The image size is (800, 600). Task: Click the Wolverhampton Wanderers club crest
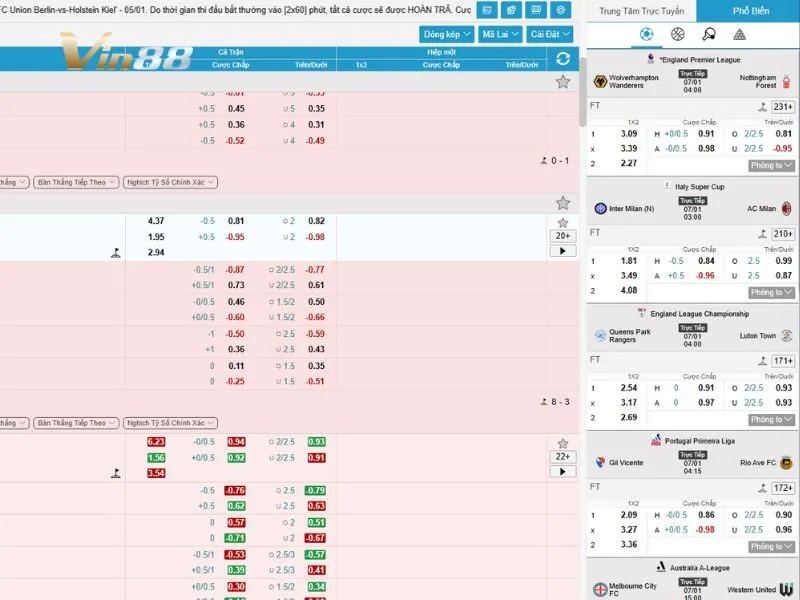coord(600,82)
